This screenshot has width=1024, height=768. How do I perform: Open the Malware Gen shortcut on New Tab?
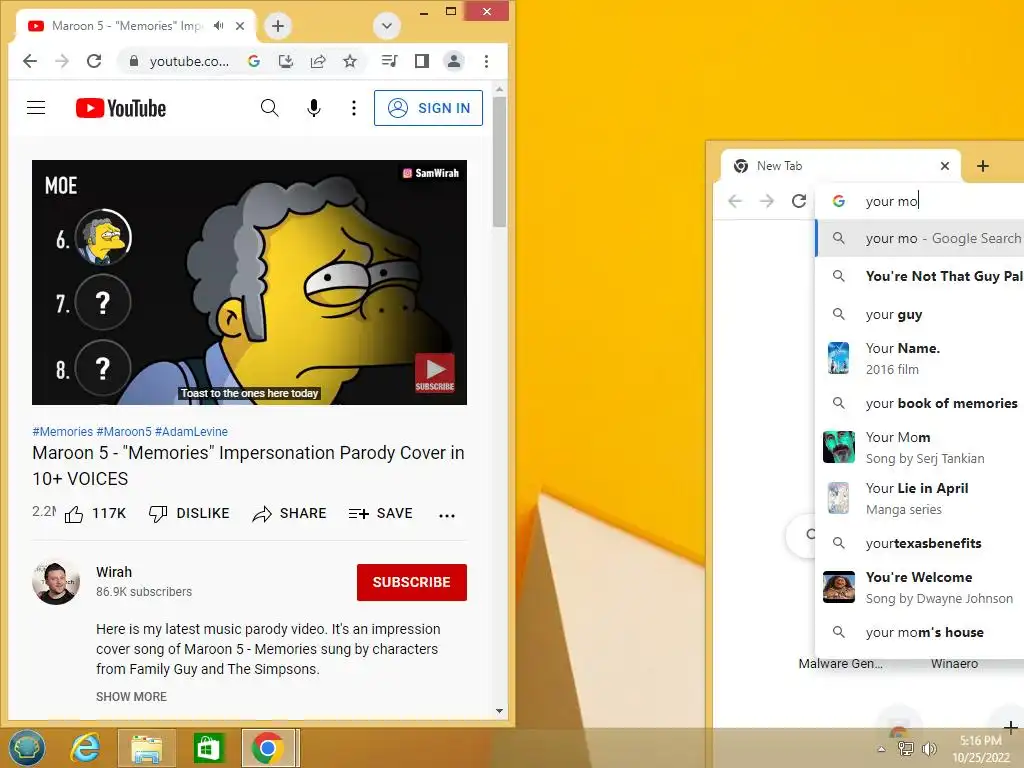pyautogui.click(x=840, y=664)
